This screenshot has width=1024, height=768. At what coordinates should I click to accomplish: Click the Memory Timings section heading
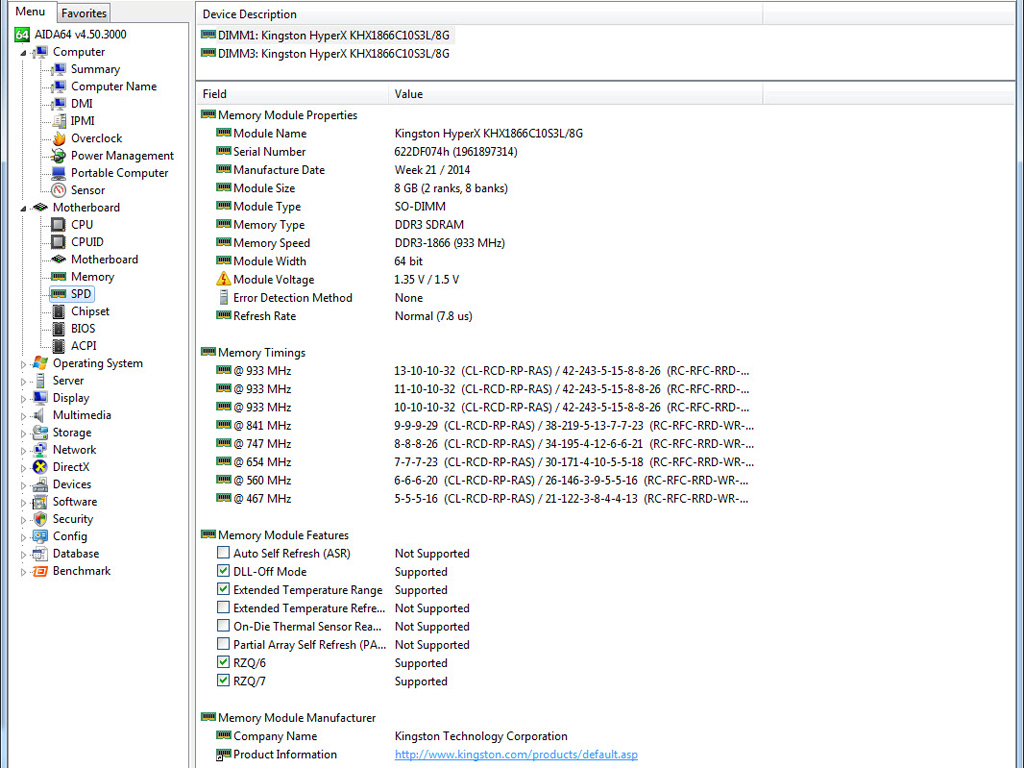[262, 353]
